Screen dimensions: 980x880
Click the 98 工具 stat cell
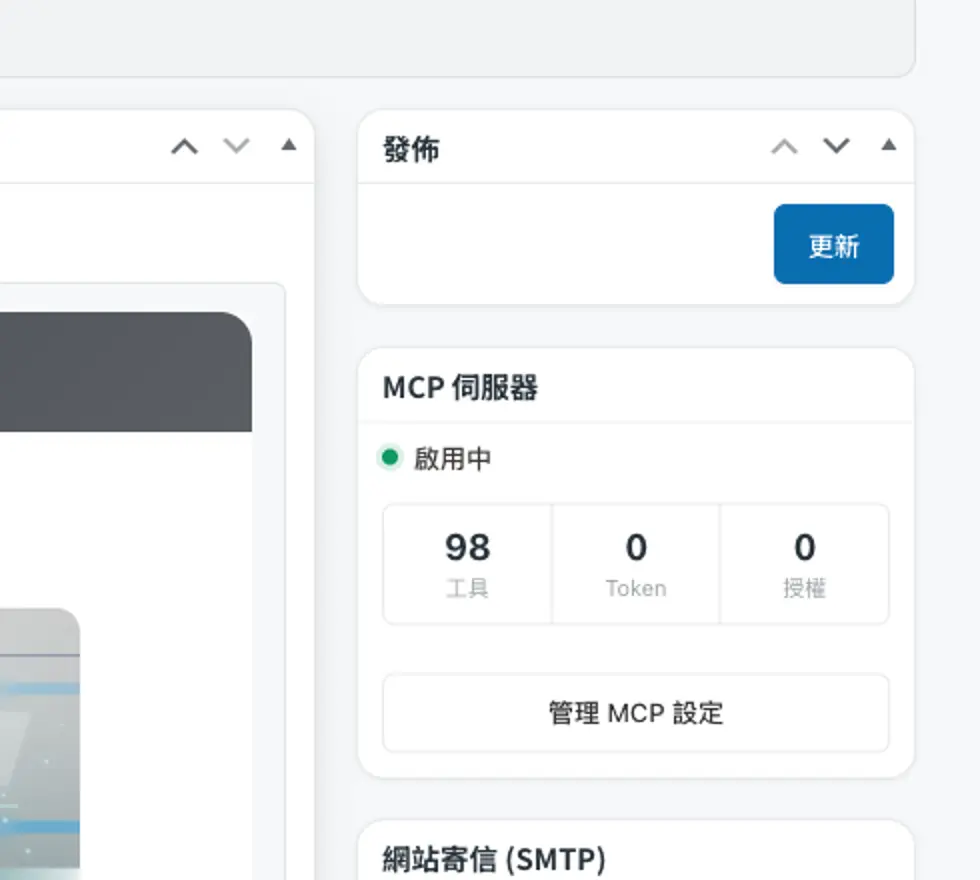(x=468, y=564)
